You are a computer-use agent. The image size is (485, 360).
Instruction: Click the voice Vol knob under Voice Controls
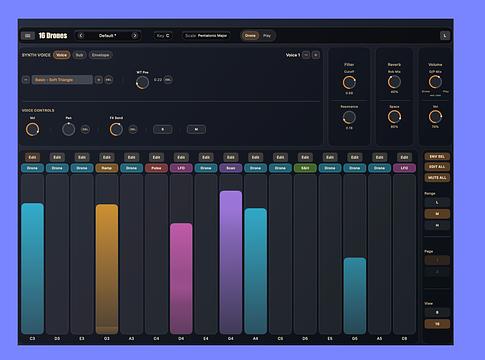32,129
